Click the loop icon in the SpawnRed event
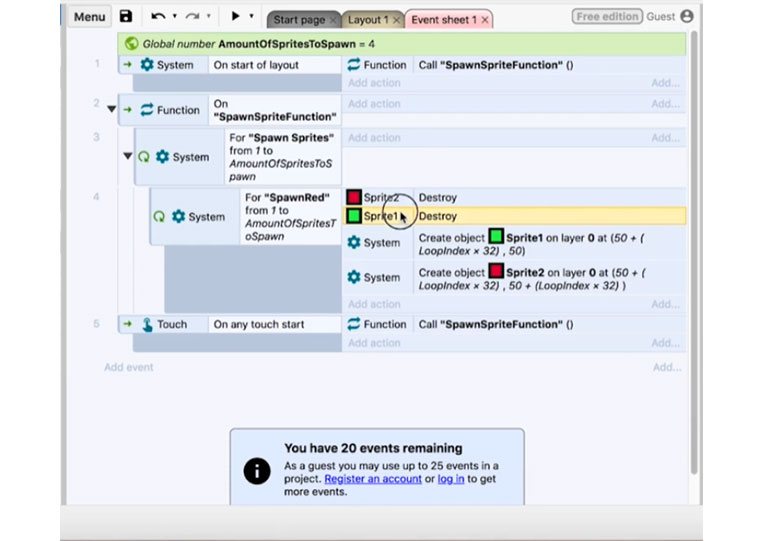 [159, 216]
